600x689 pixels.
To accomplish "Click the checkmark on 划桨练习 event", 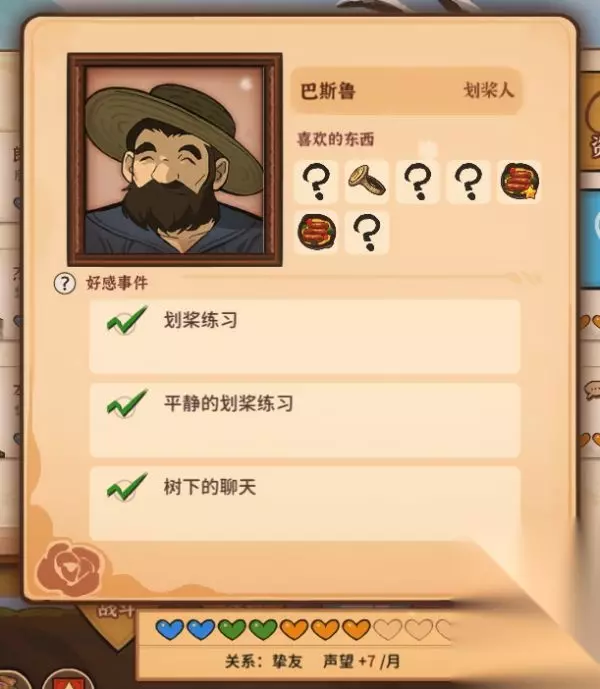I will pyautogui.click(x=127, y=320).
